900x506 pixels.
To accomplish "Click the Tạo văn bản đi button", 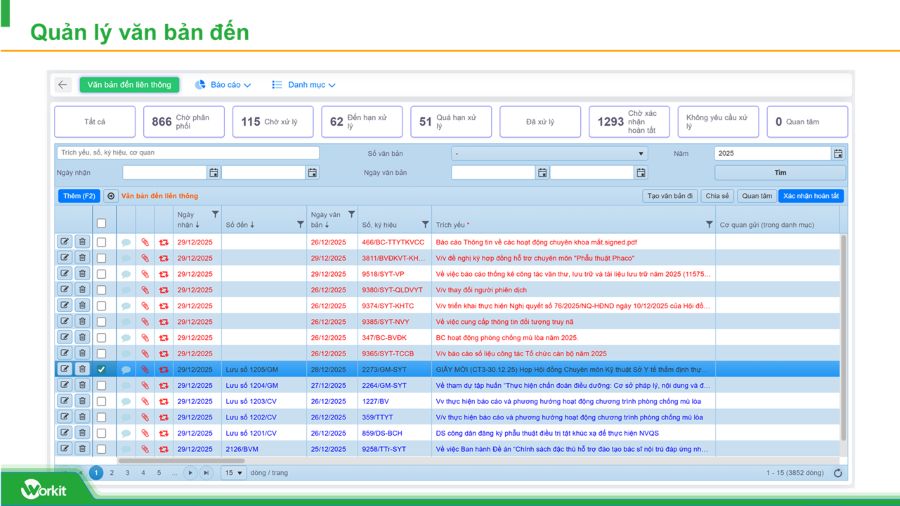I will [x=670, y=196].
